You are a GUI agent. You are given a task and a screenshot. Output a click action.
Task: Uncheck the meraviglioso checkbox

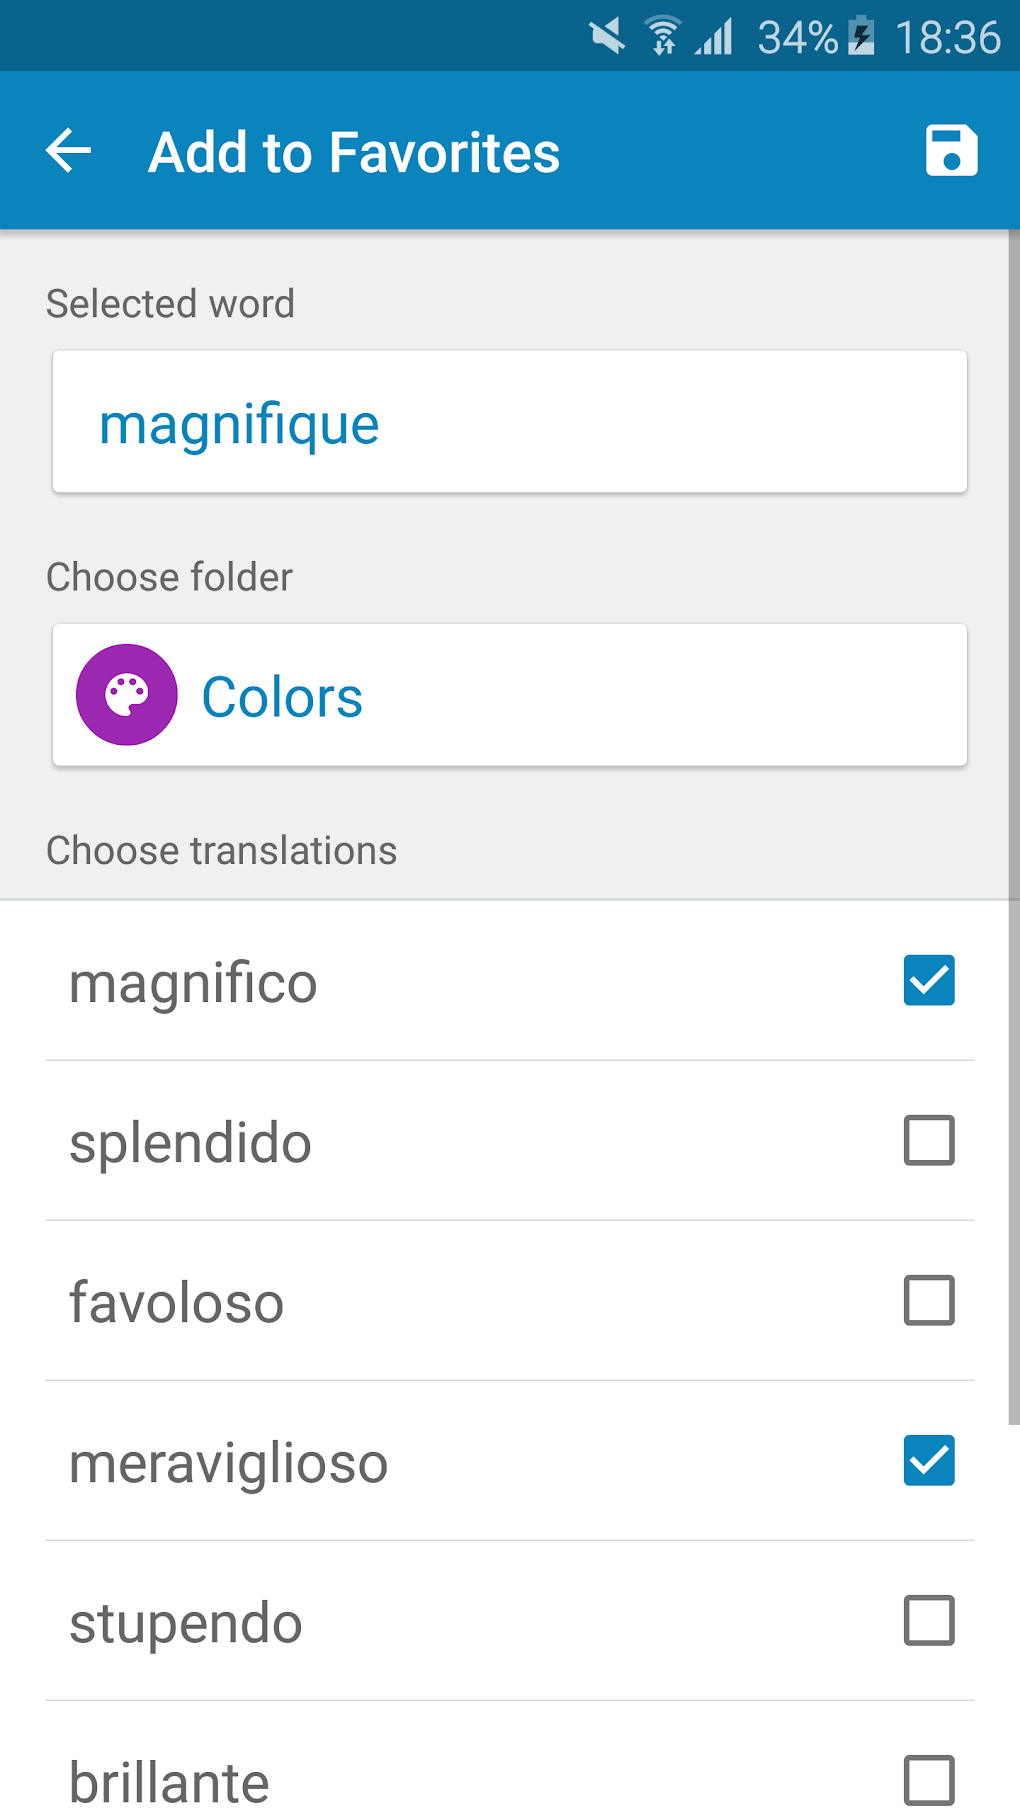(929, 1460)
